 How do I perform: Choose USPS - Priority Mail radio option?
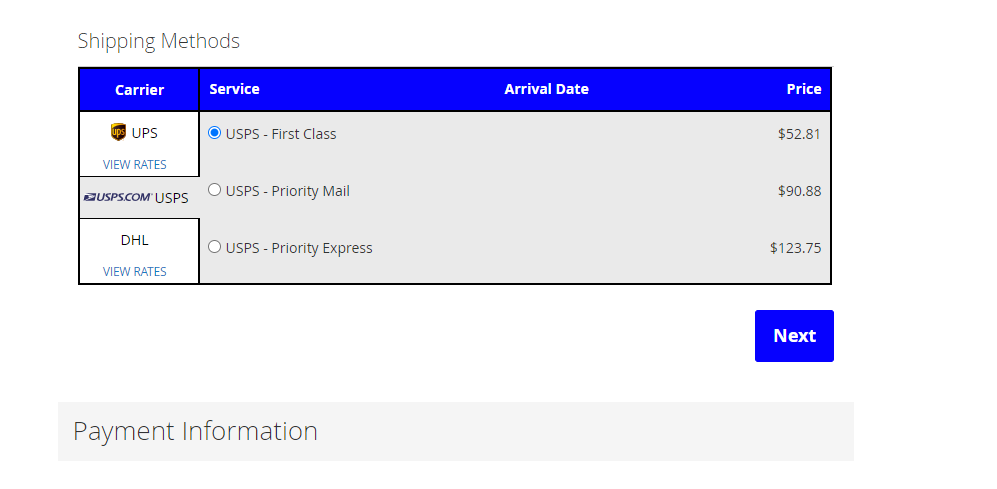[214, 189]
